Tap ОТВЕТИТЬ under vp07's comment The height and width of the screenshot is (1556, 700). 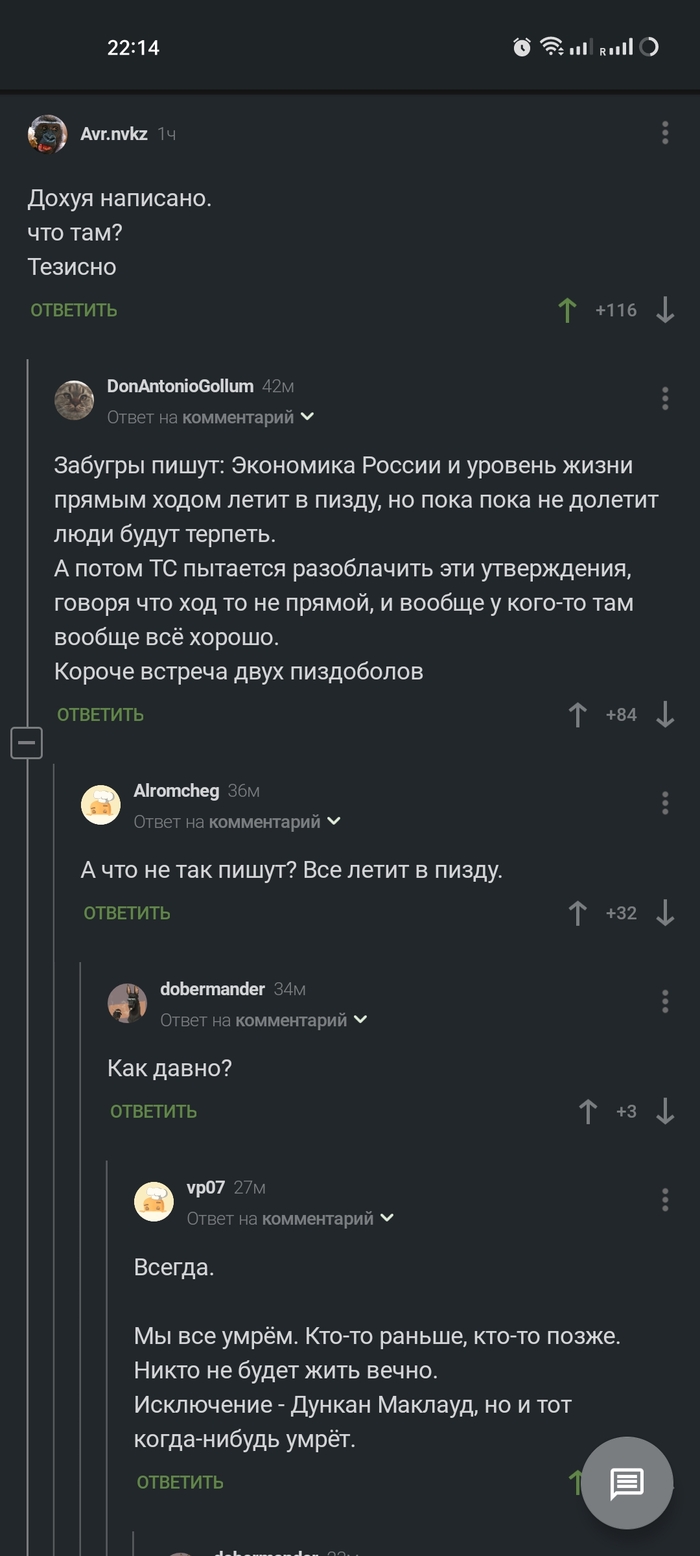pyautogui.click(x=180, y=1482)
